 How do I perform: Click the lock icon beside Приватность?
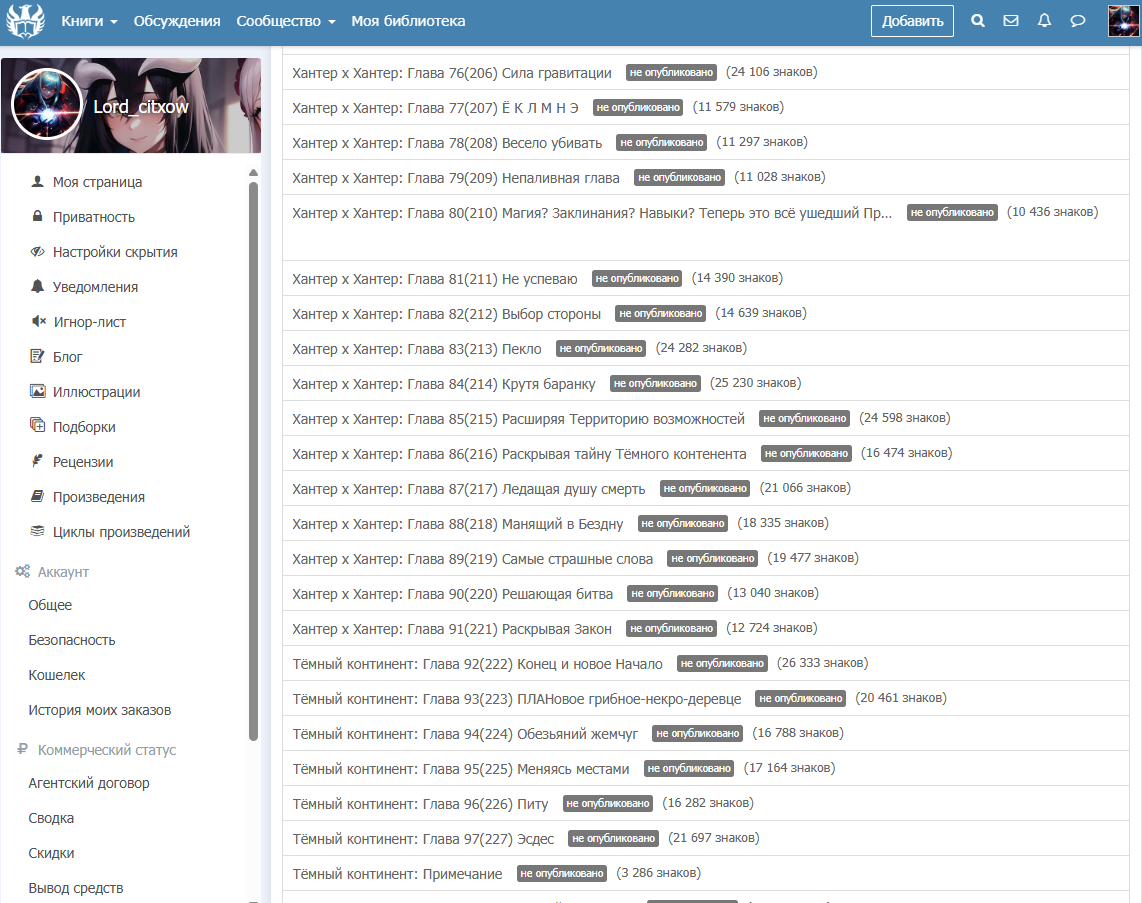coord(37,216)
